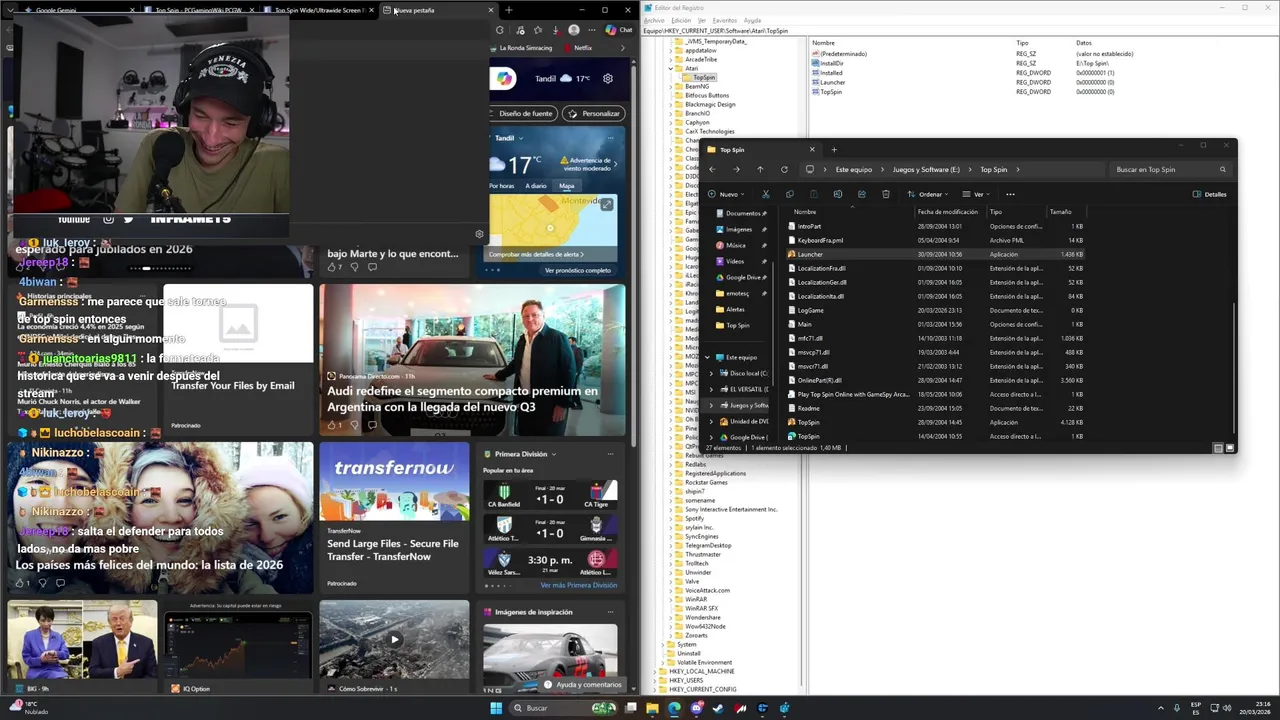Open Steam from the taskbar
This screenshot has height=720, width=1280.
(x=718, y=708)
